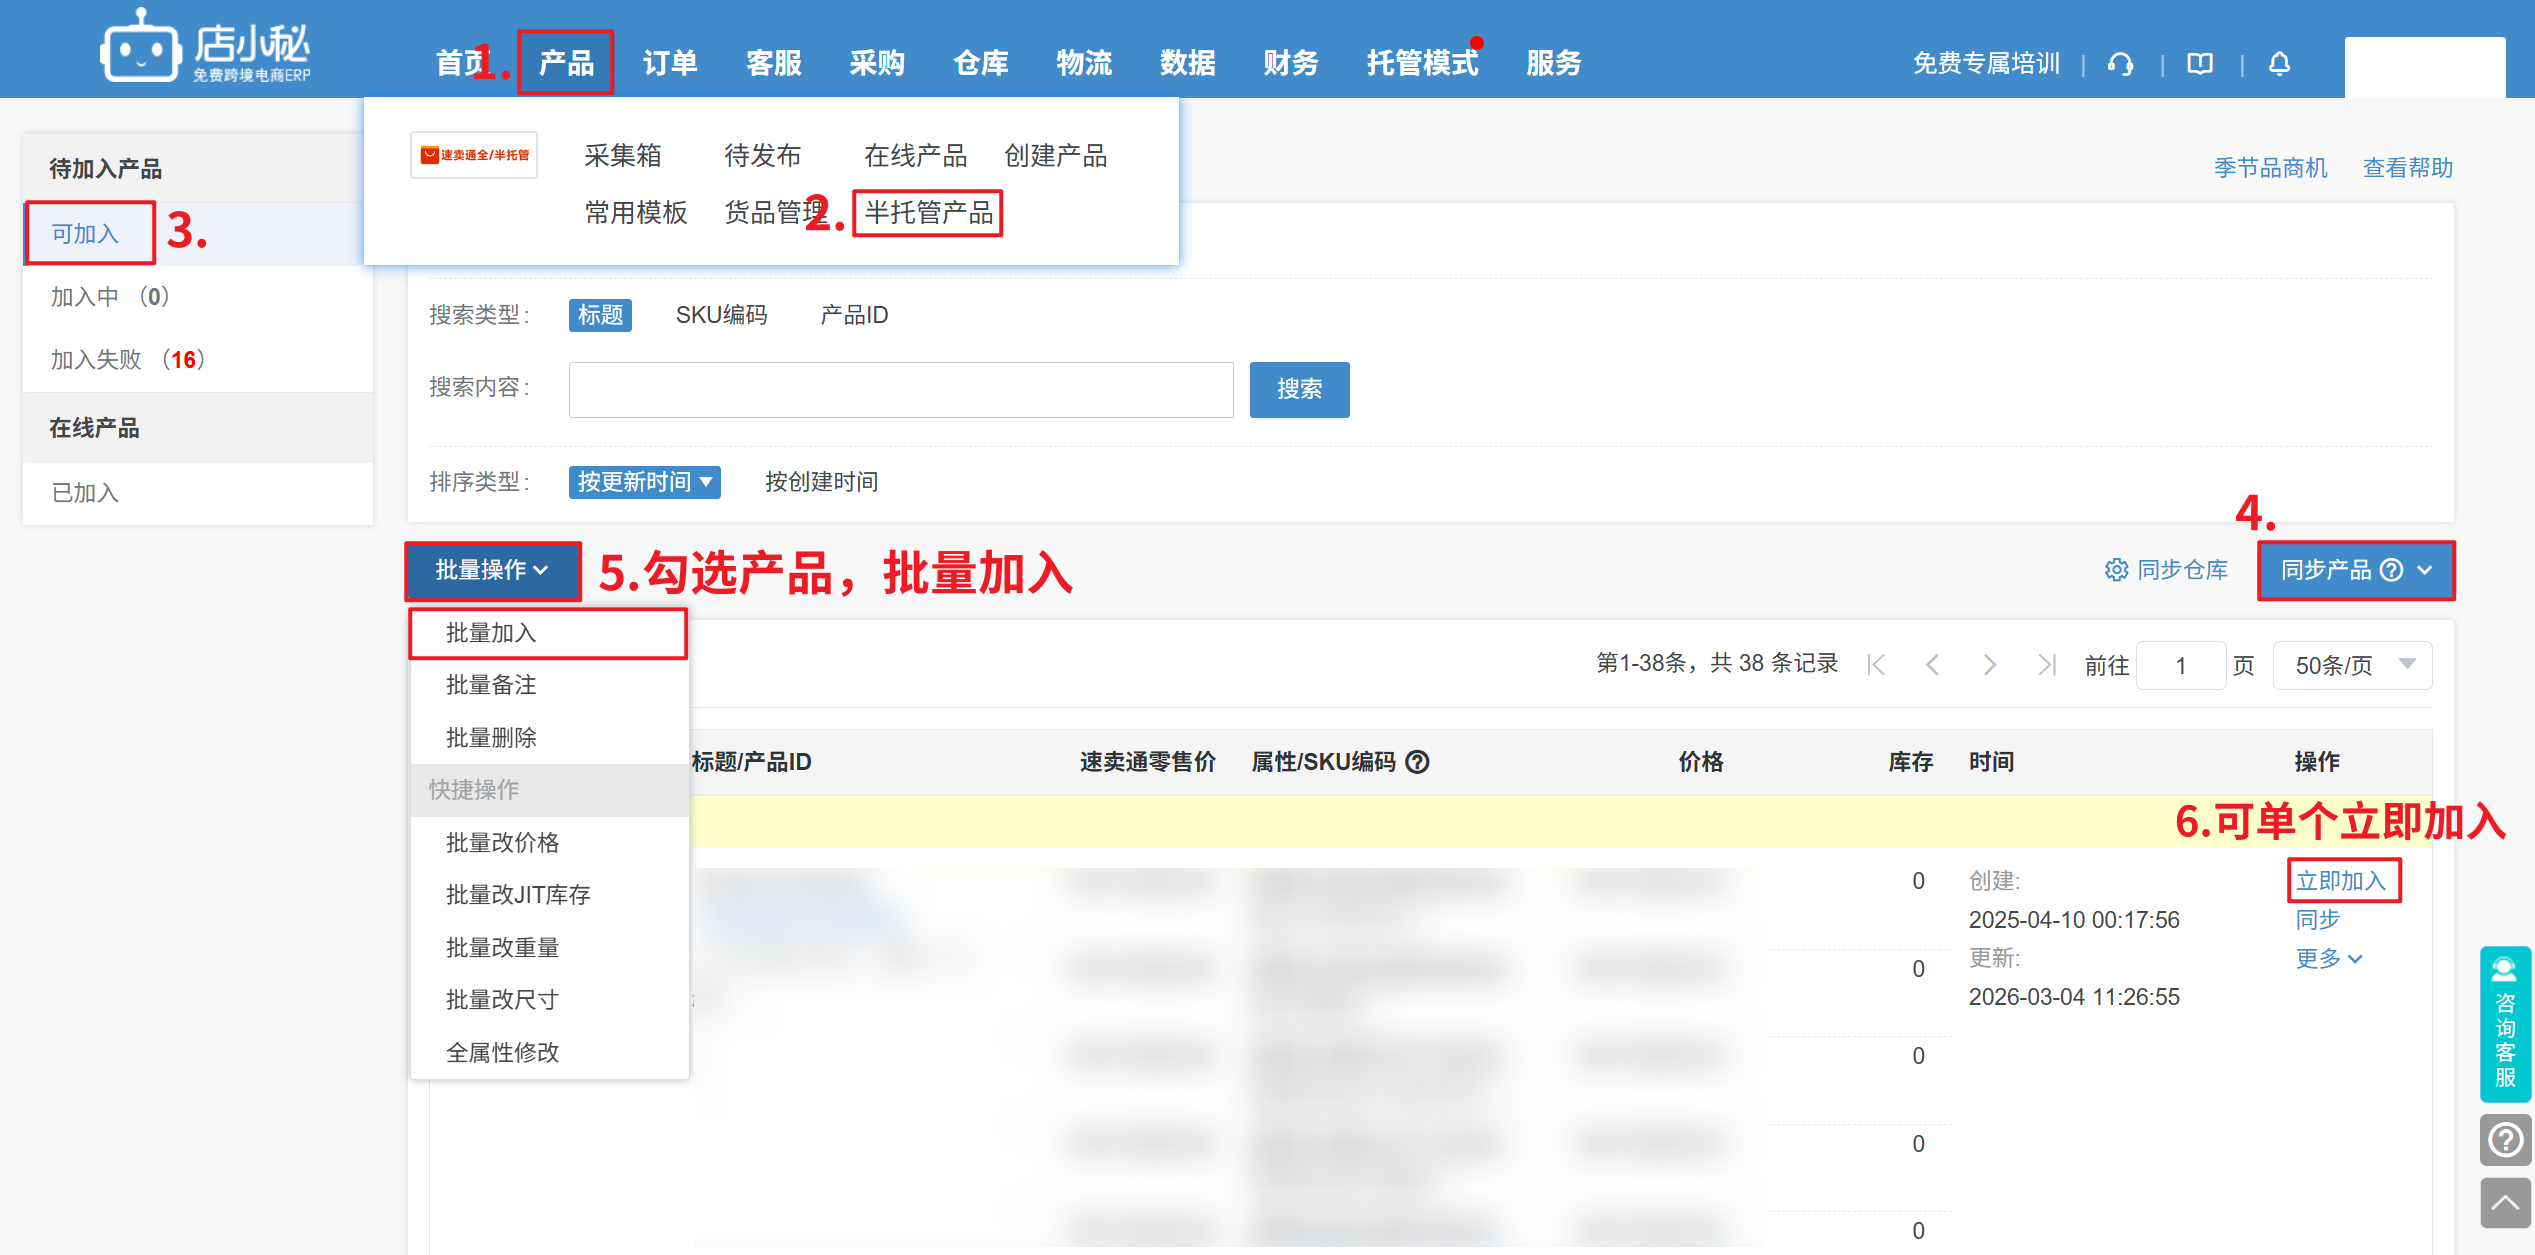Expand the 更多 row actions menu
2535x1255 pixels.
click(x=2328, y=958)
